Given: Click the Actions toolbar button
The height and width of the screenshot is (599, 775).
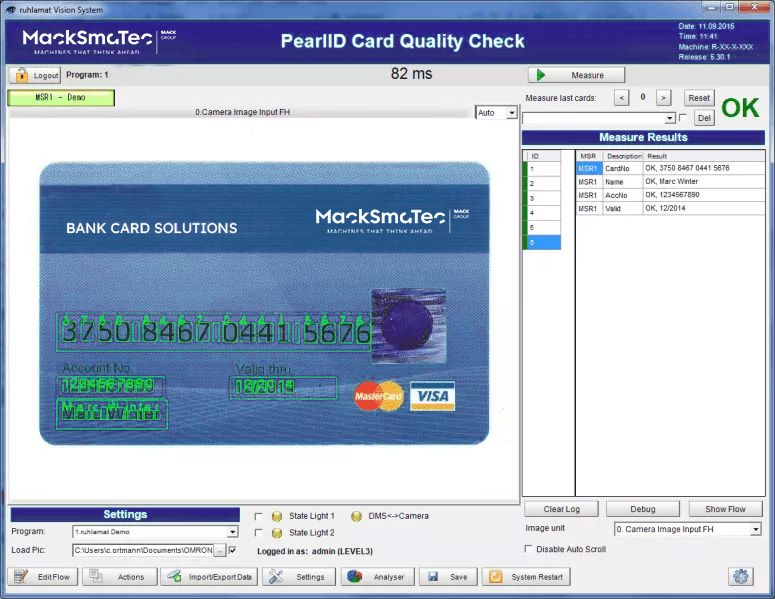Looking at the screenshot, I should coord(120,577).
